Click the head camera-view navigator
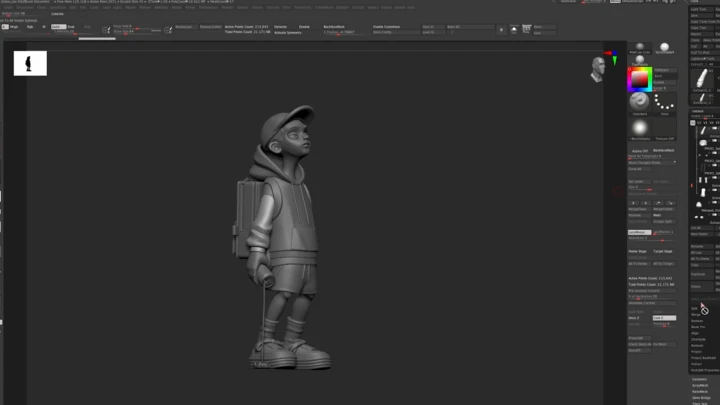Image resolution: width=720 pixels, height=405 pixels. click(x=598, y=70)
